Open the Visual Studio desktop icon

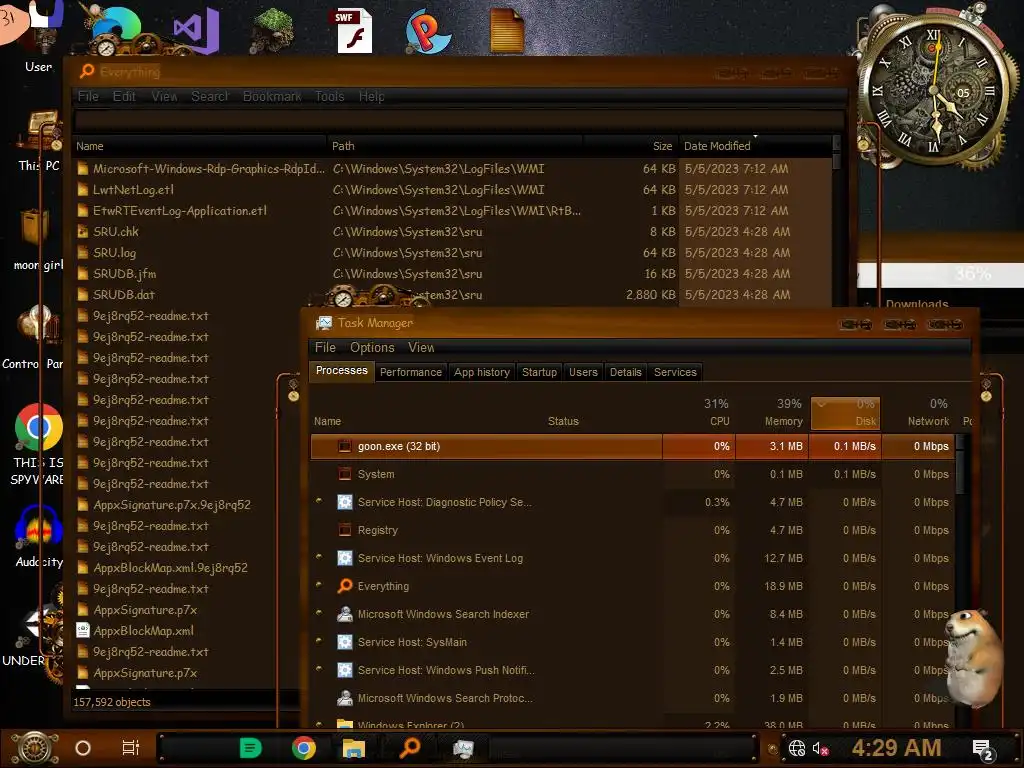tap(196, 30)
